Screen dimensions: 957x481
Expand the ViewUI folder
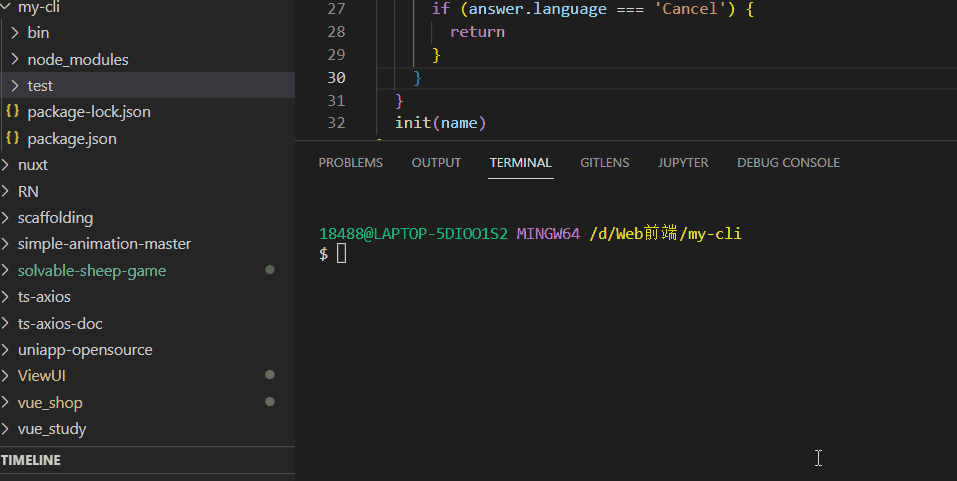[147, 375]
